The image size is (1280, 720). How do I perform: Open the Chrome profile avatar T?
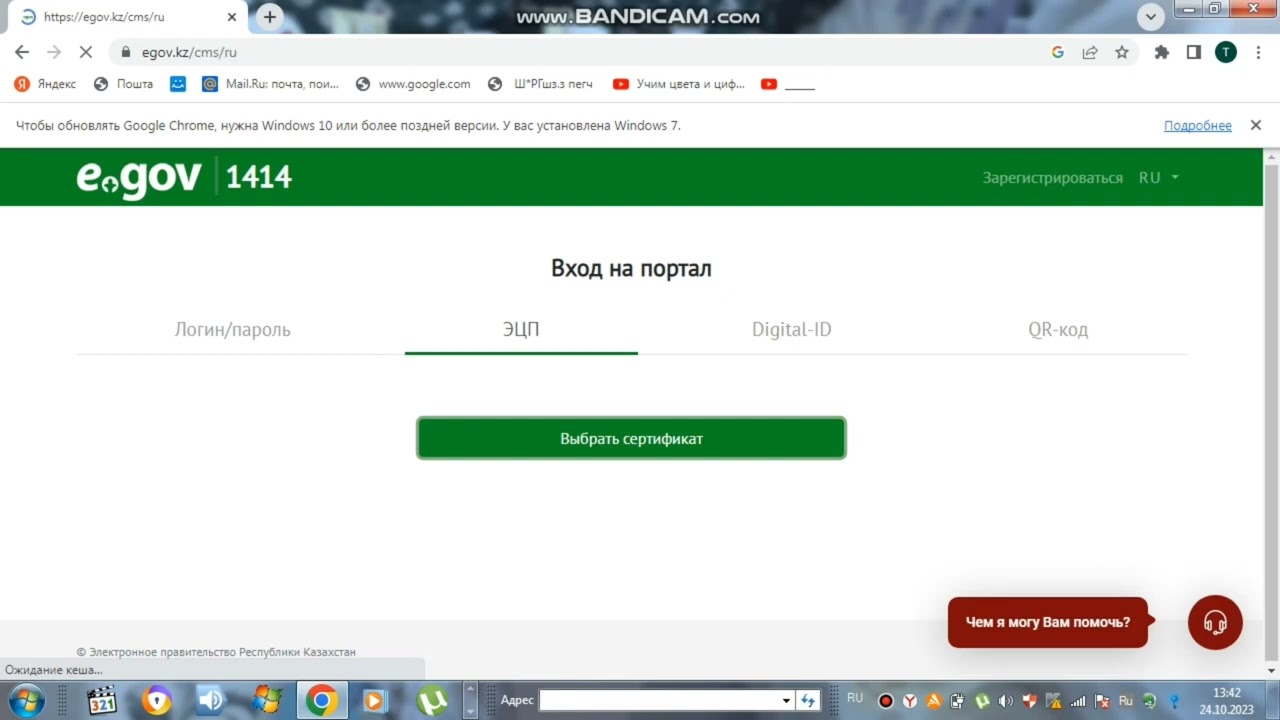(1226, 52)
